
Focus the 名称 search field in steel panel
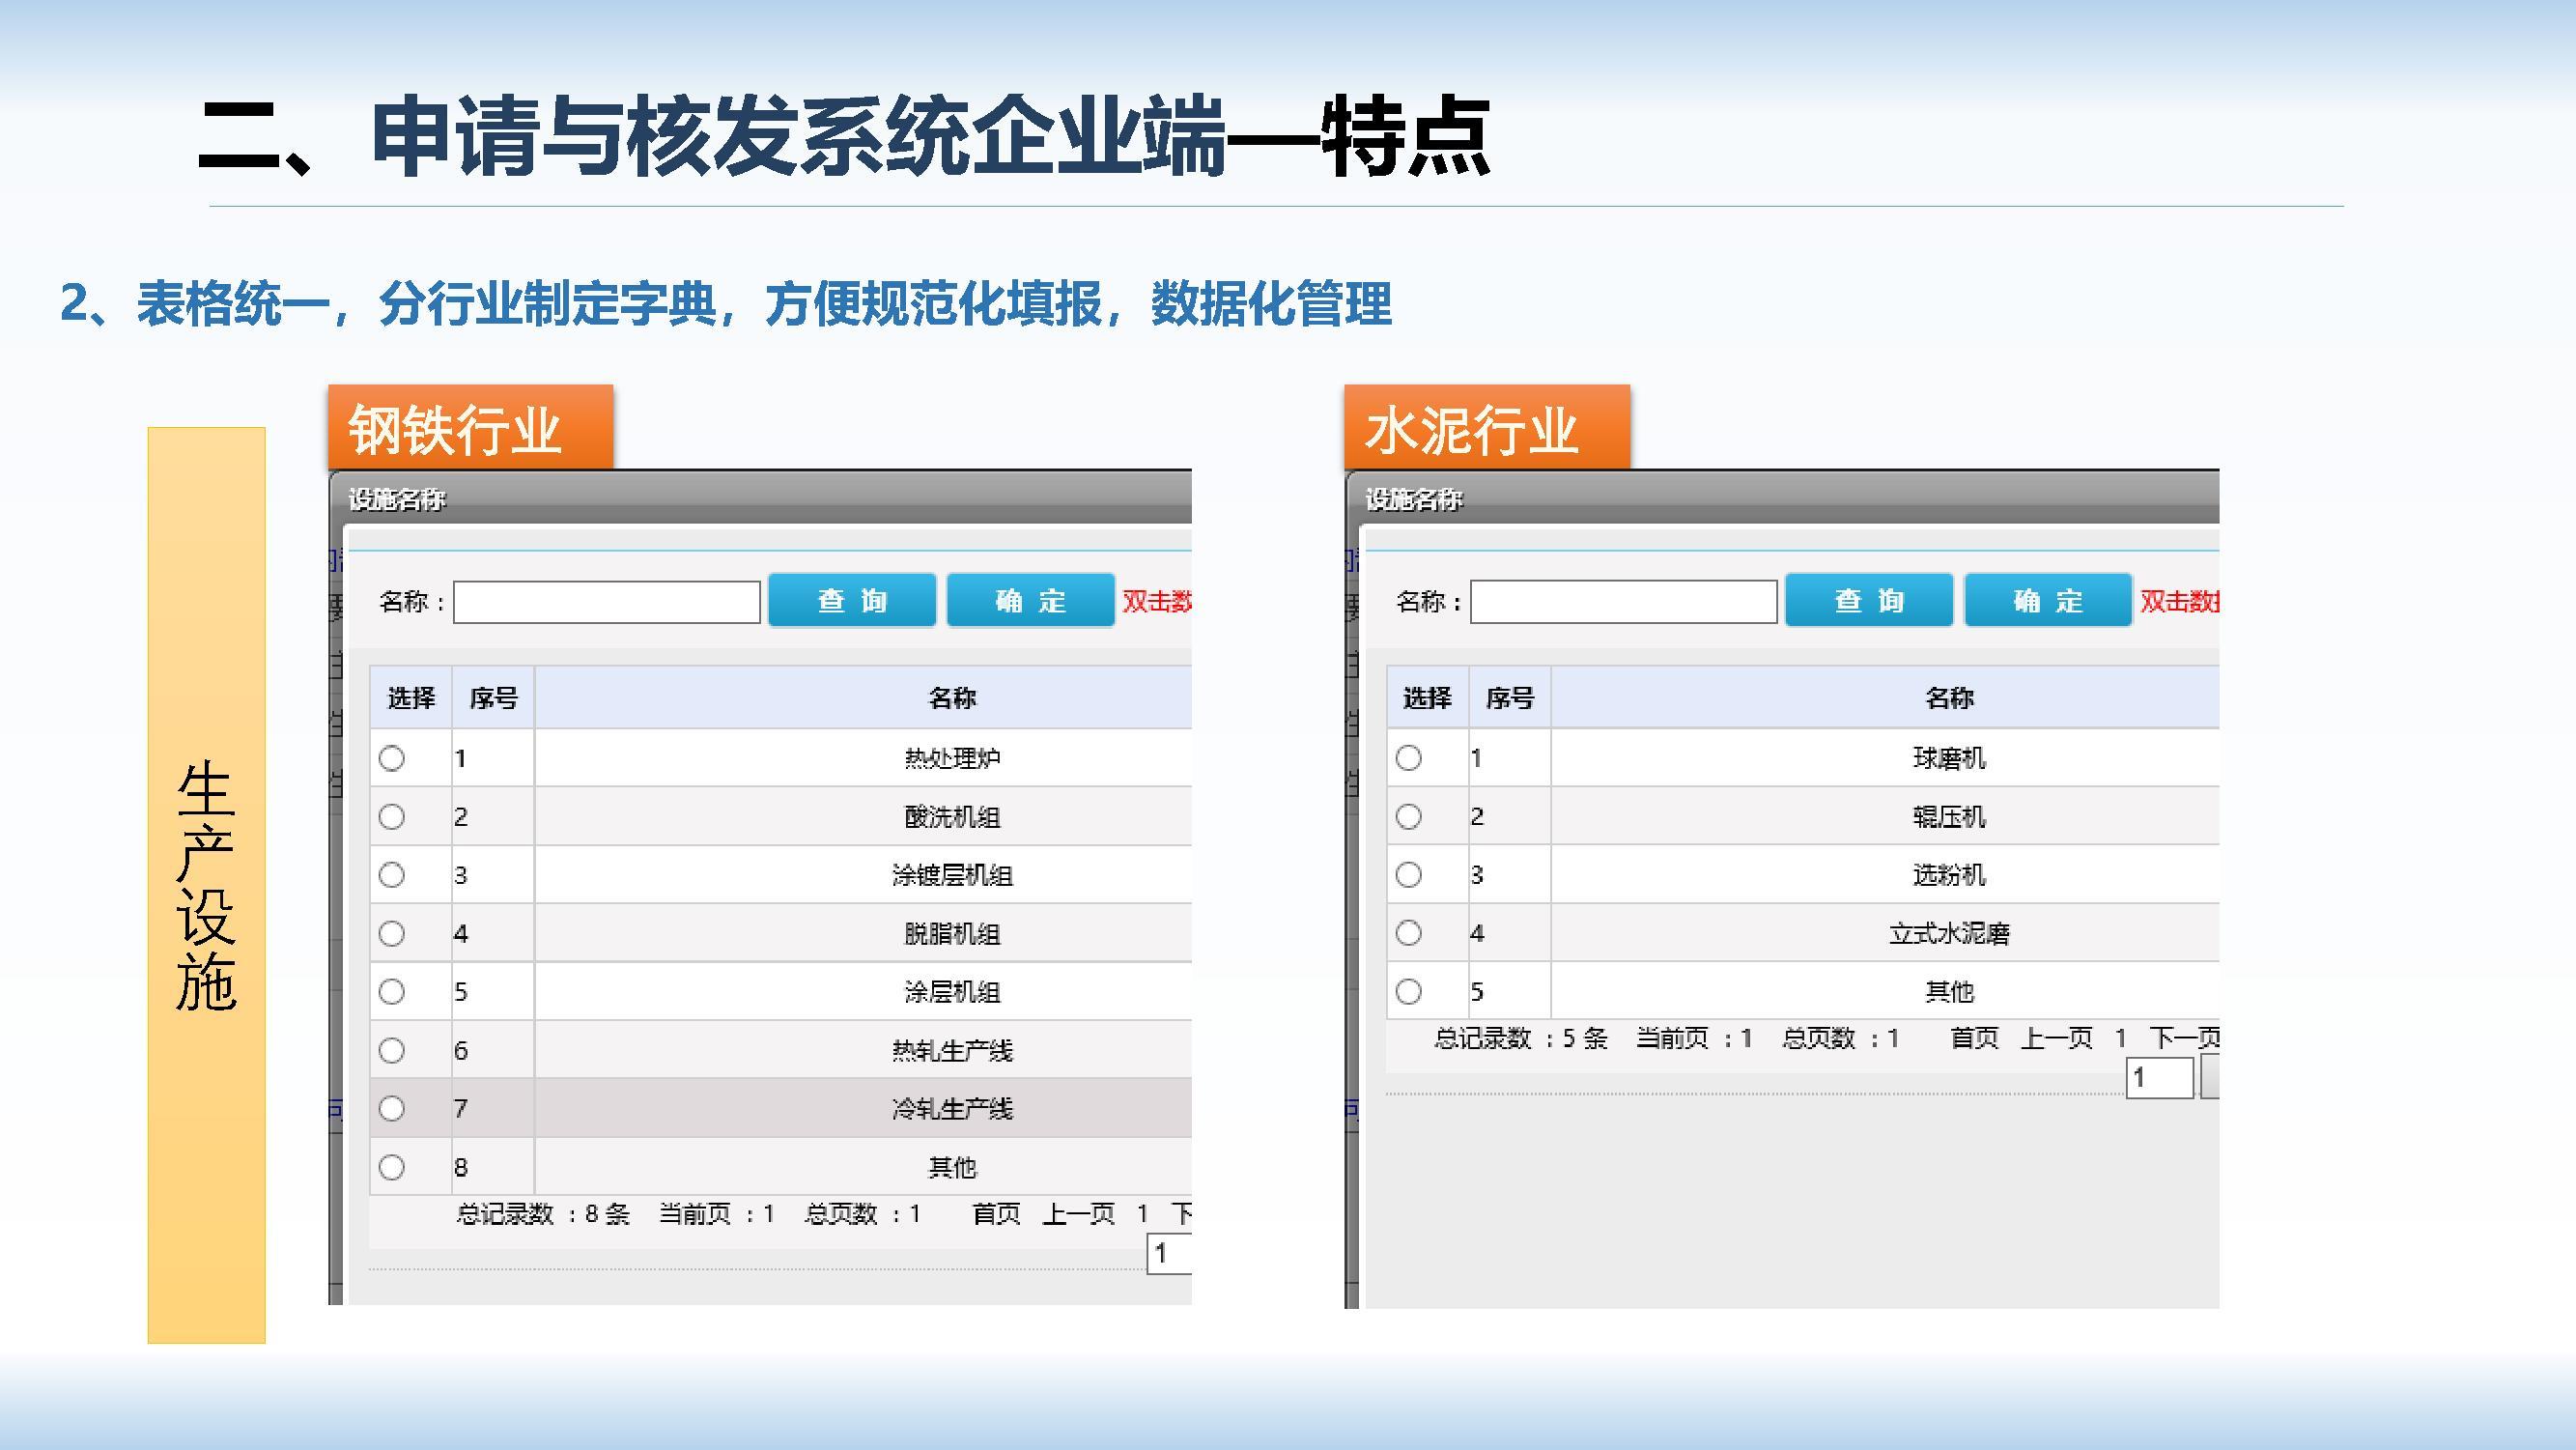tap(607, 602)
